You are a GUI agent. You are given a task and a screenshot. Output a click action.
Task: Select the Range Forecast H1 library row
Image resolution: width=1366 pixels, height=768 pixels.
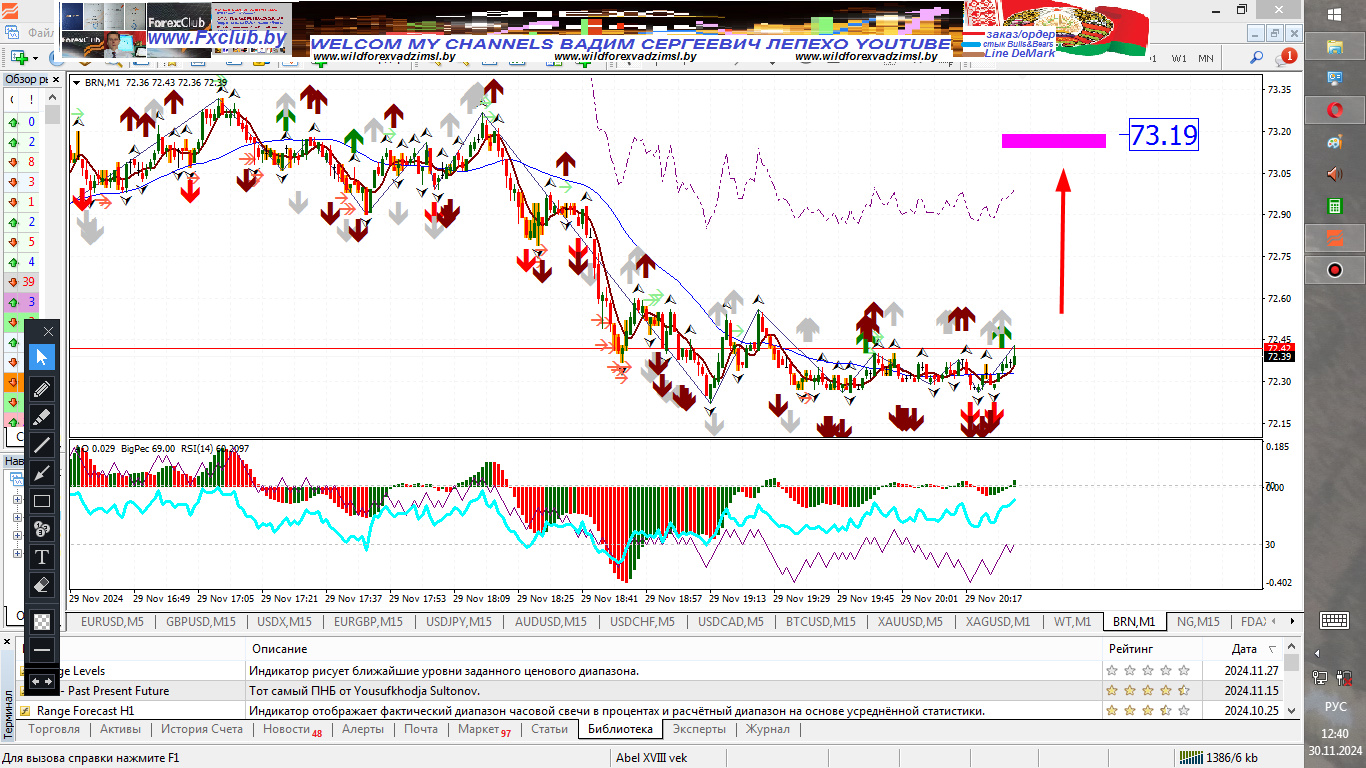click(x=650, y=711)
